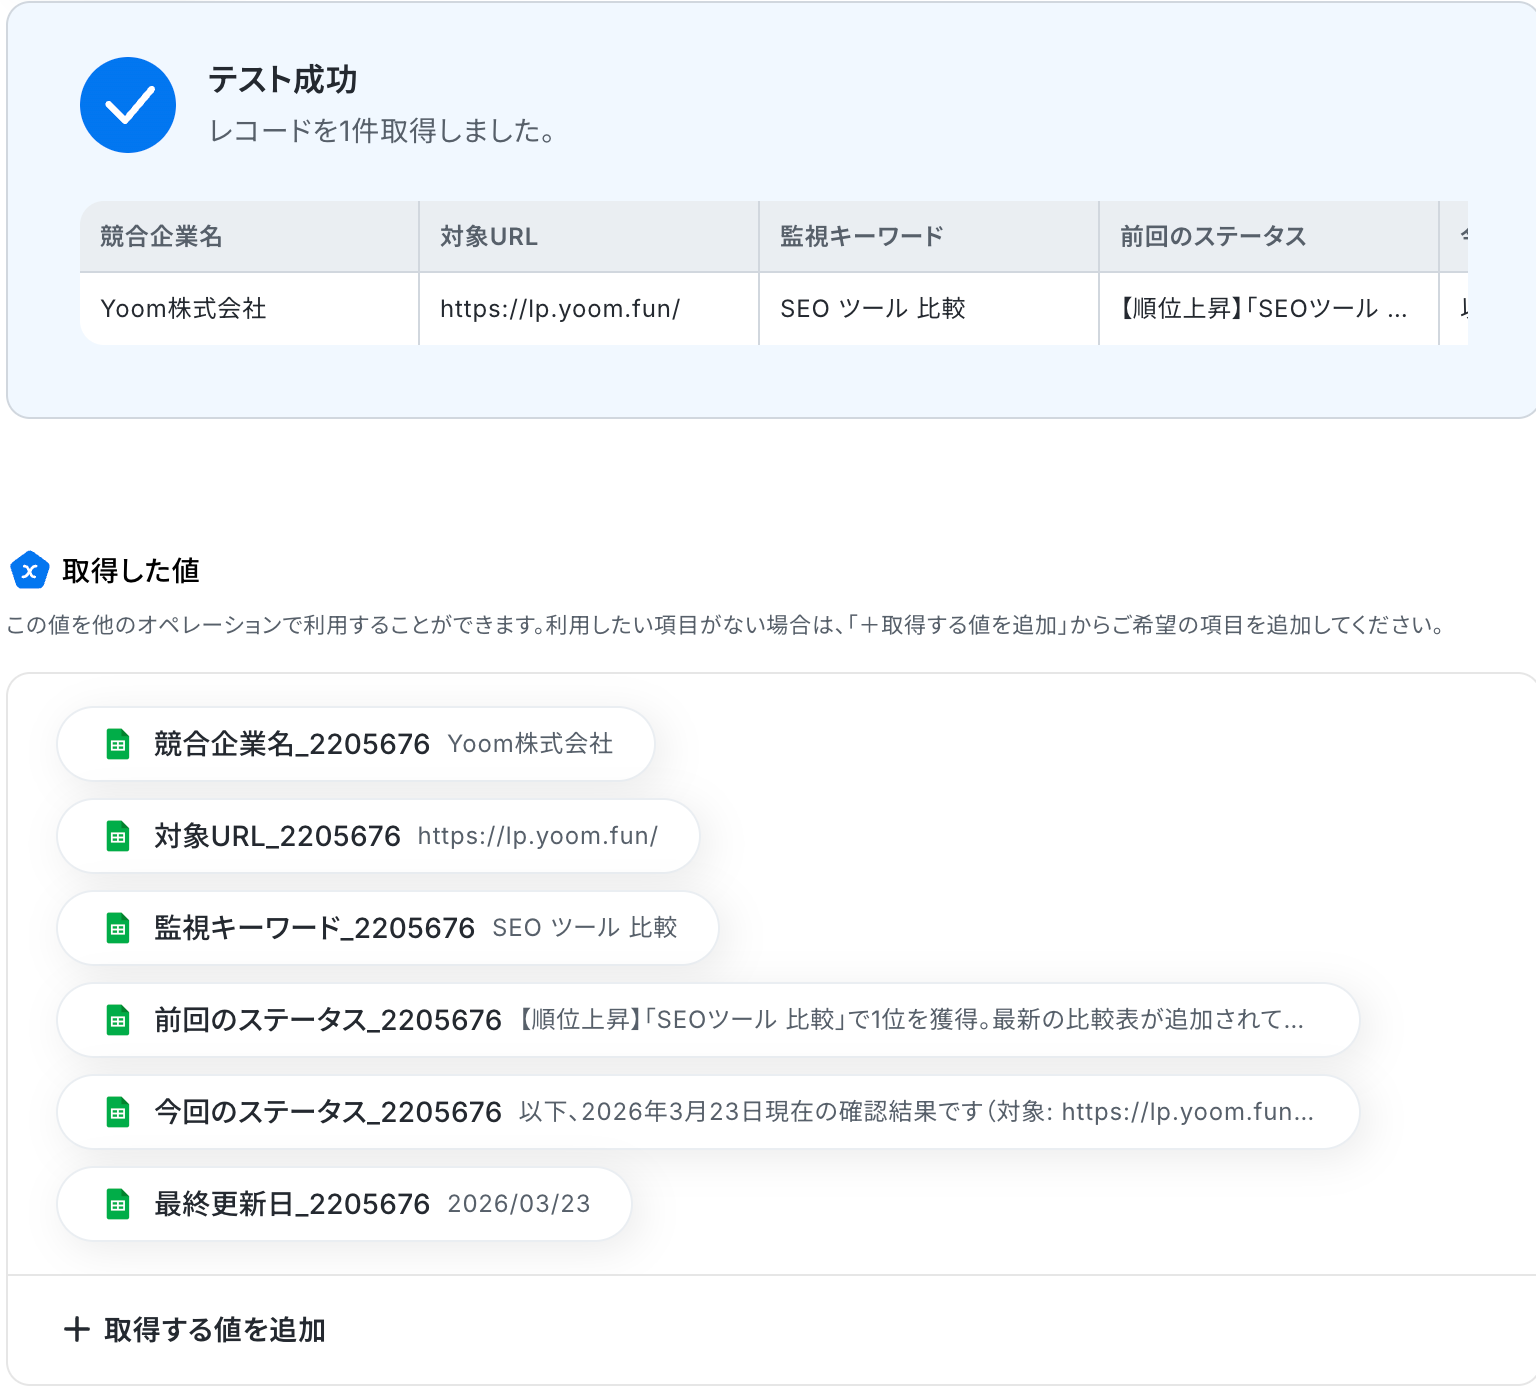Screen dimensions: 1536x1394
Task: Select the 競合企業名_2205676 value chip
Action: click(356, 744)
